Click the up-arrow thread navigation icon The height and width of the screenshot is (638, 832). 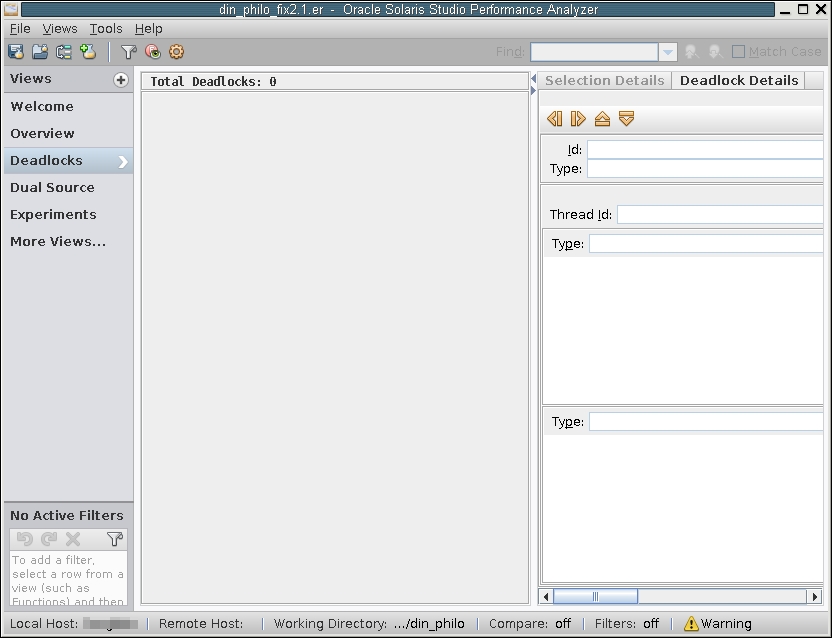click(602, 118)
